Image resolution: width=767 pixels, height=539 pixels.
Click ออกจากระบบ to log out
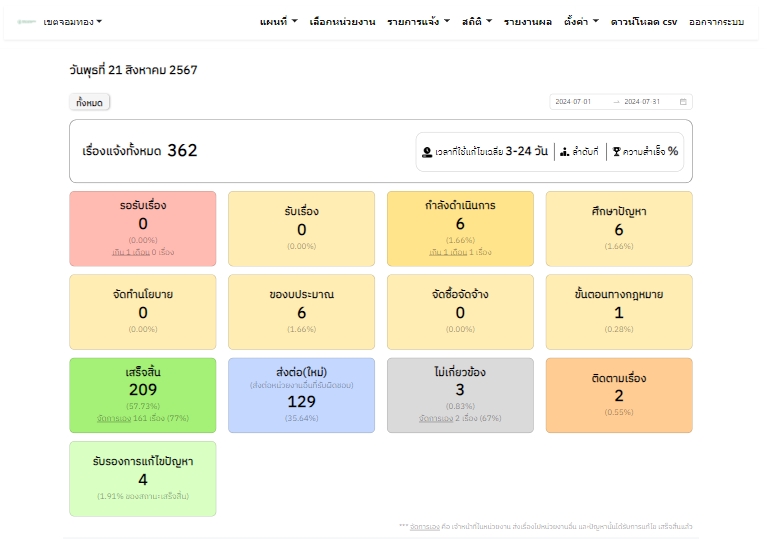[x=716, y=21]
